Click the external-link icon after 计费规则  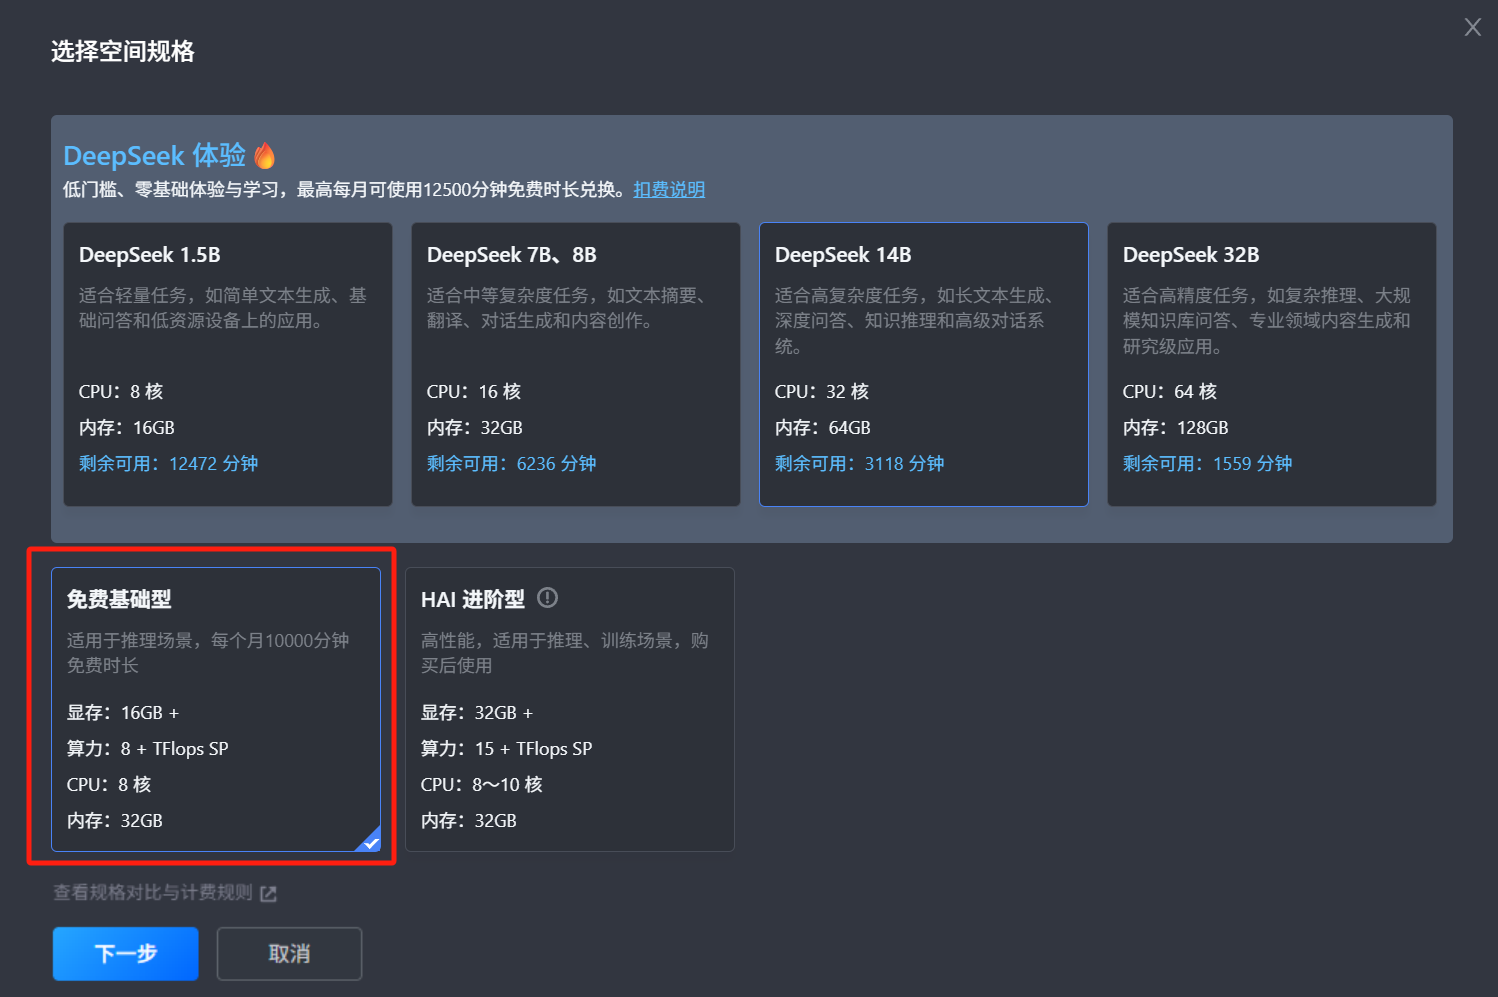tap(268, 893)
